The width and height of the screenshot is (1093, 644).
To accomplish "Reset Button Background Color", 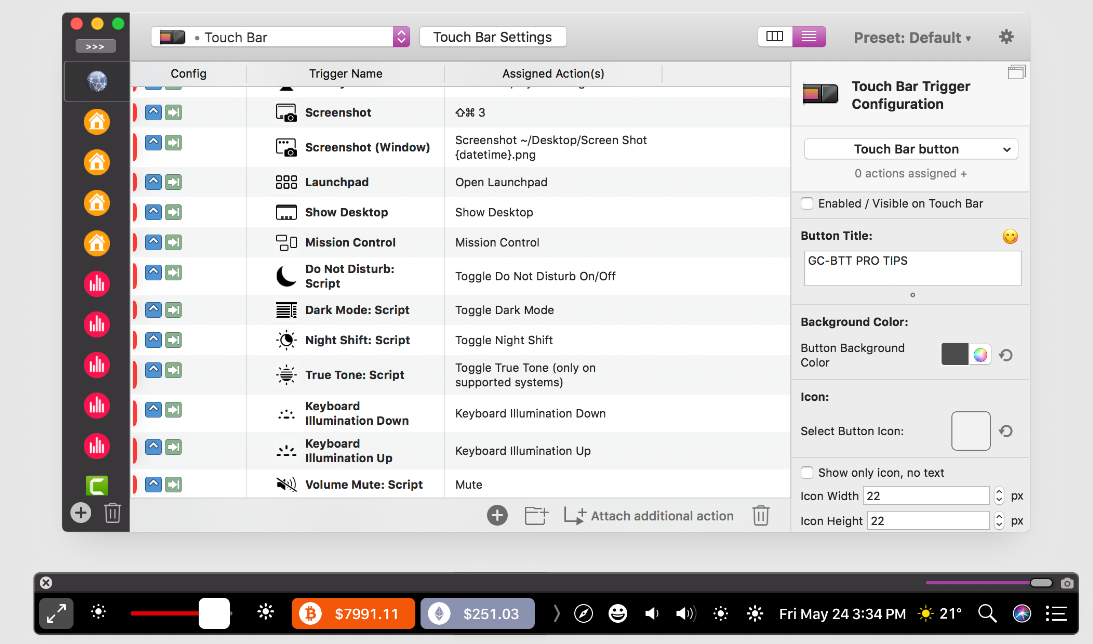I will [1006, 355].
